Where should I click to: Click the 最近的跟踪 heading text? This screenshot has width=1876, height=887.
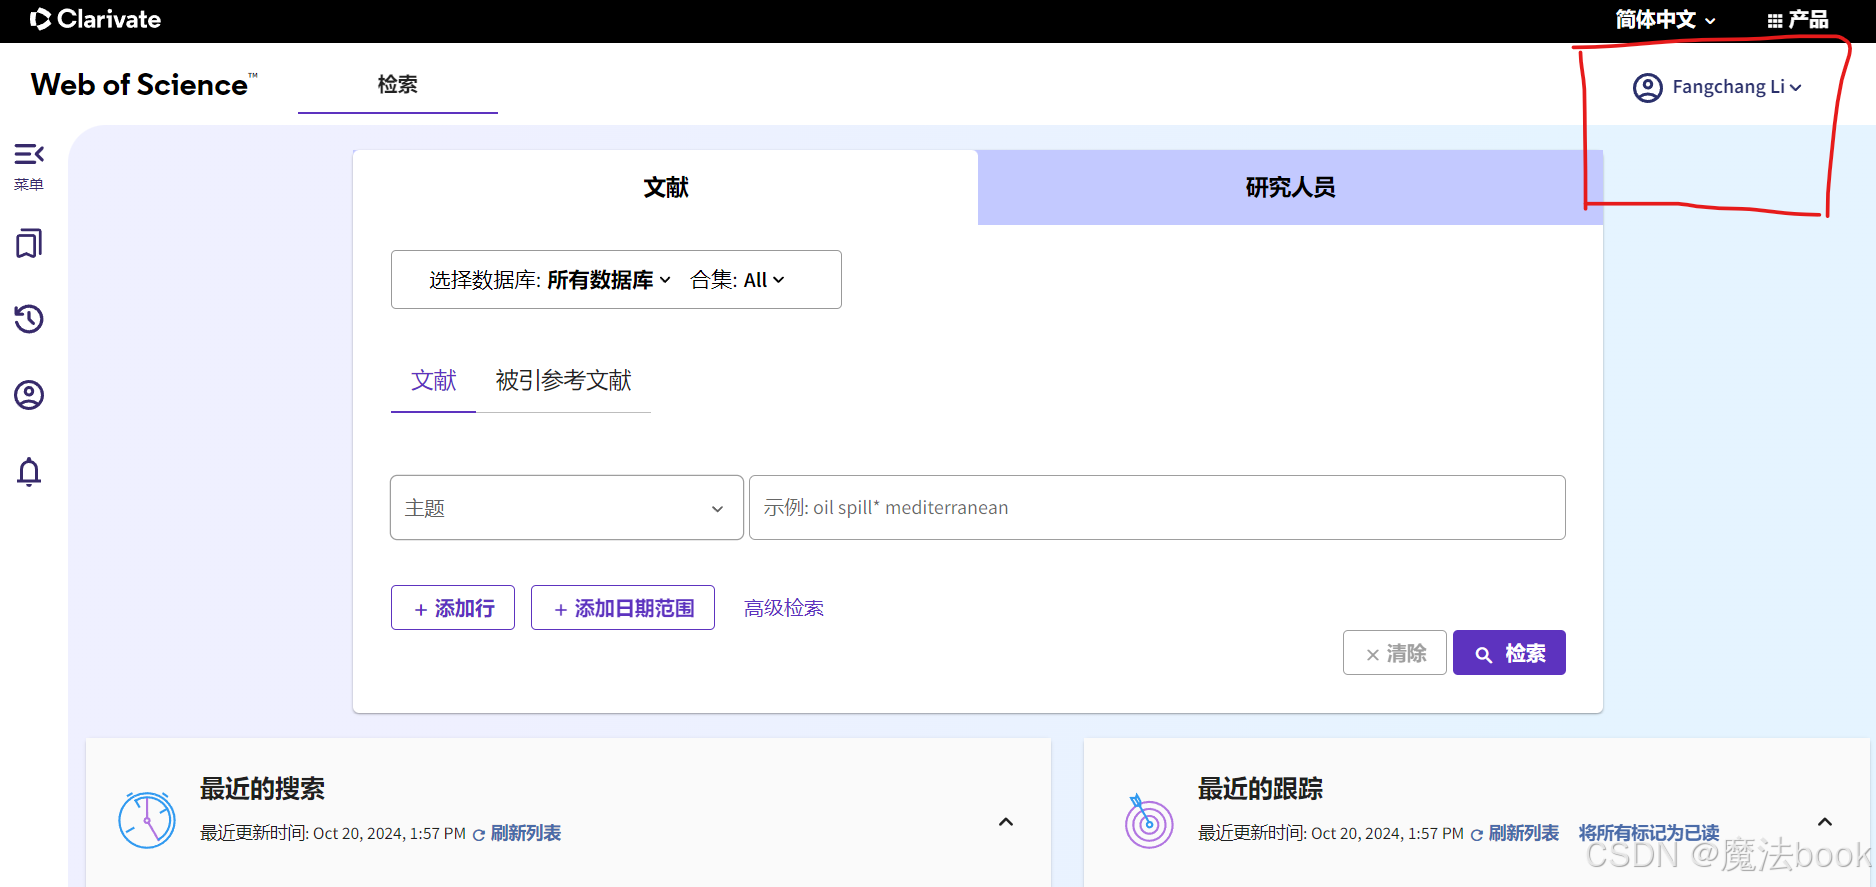1261,789
